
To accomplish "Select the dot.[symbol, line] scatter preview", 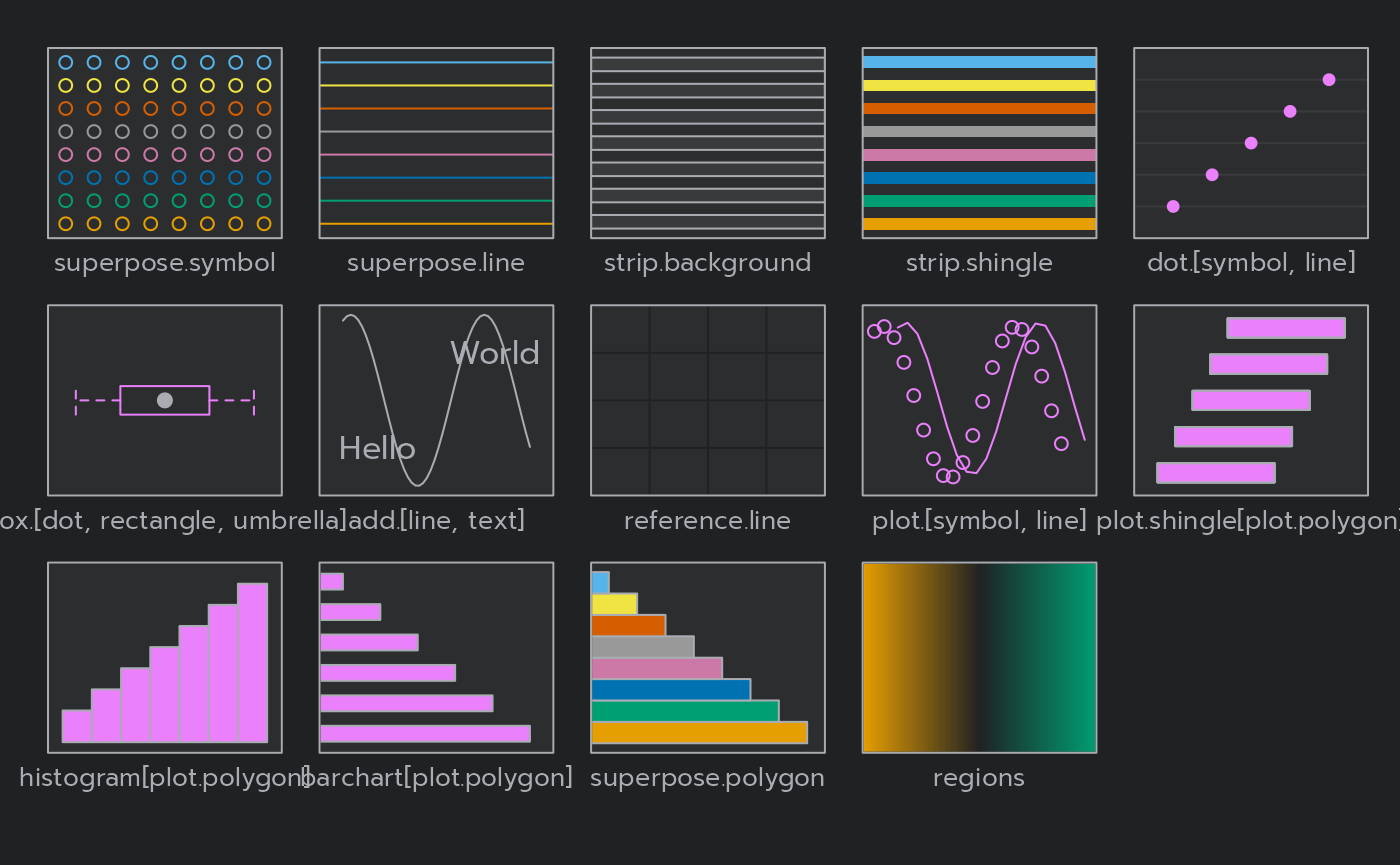I will coord(1250,142).
